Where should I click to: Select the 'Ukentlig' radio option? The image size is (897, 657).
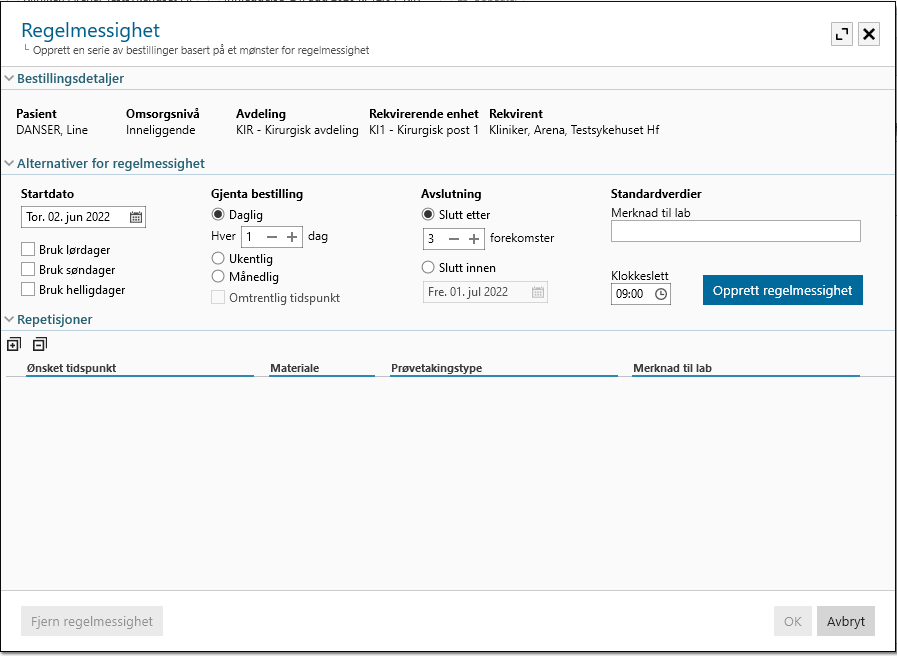[x=218, y=258]
